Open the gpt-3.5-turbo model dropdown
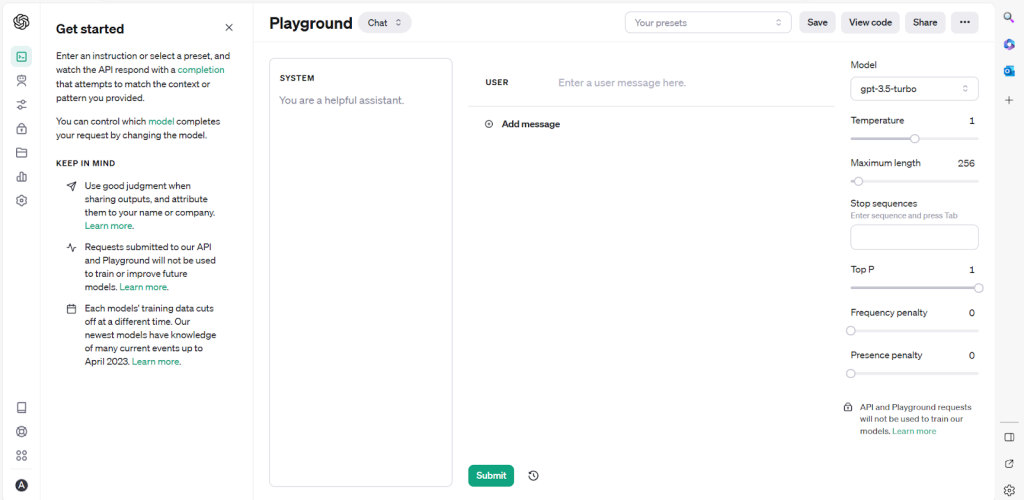The height and width of the screenshot is (500, 1024). tap(914, 89)
